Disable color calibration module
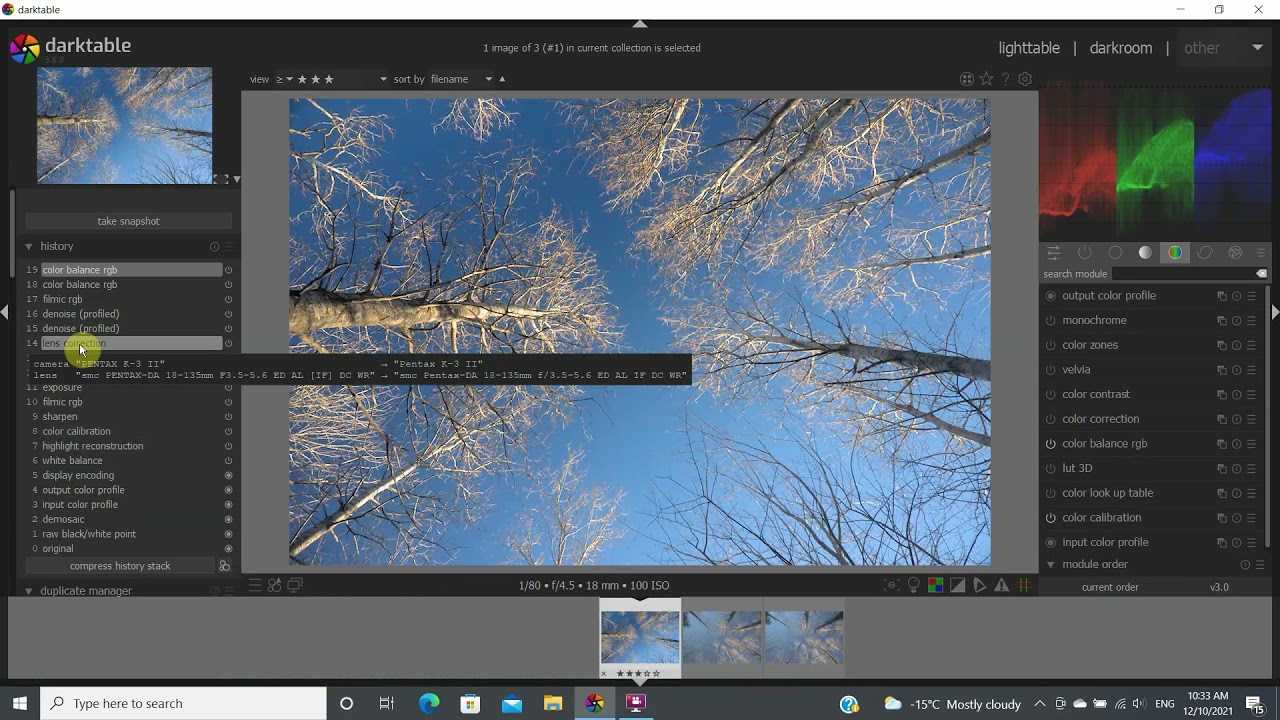The width and height of the screenshot is (1280, 720). pyautogui.click(x=1050, y=518)
